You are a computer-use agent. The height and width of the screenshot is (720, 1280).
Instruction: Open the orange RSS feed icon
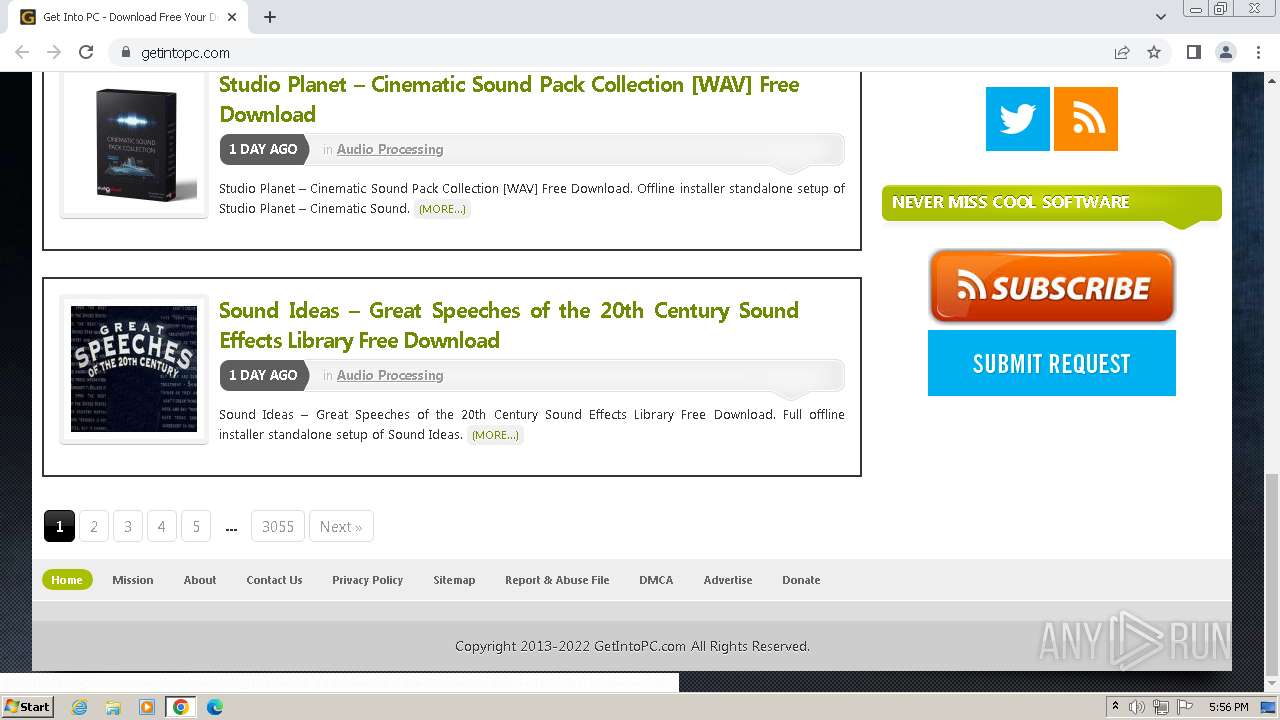tap(1086, 119)
